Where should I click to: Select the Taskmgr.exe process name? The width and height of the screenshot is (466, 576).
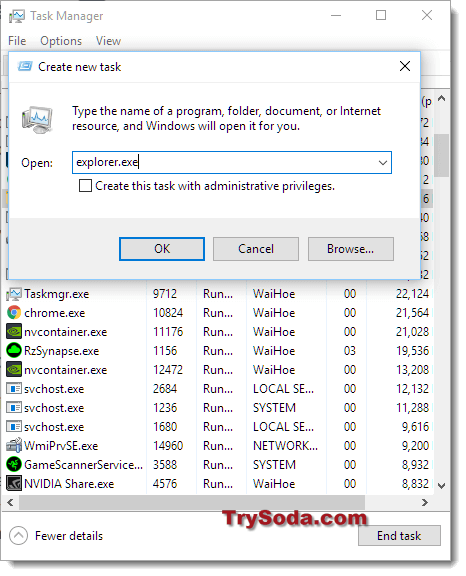point(57,294)
